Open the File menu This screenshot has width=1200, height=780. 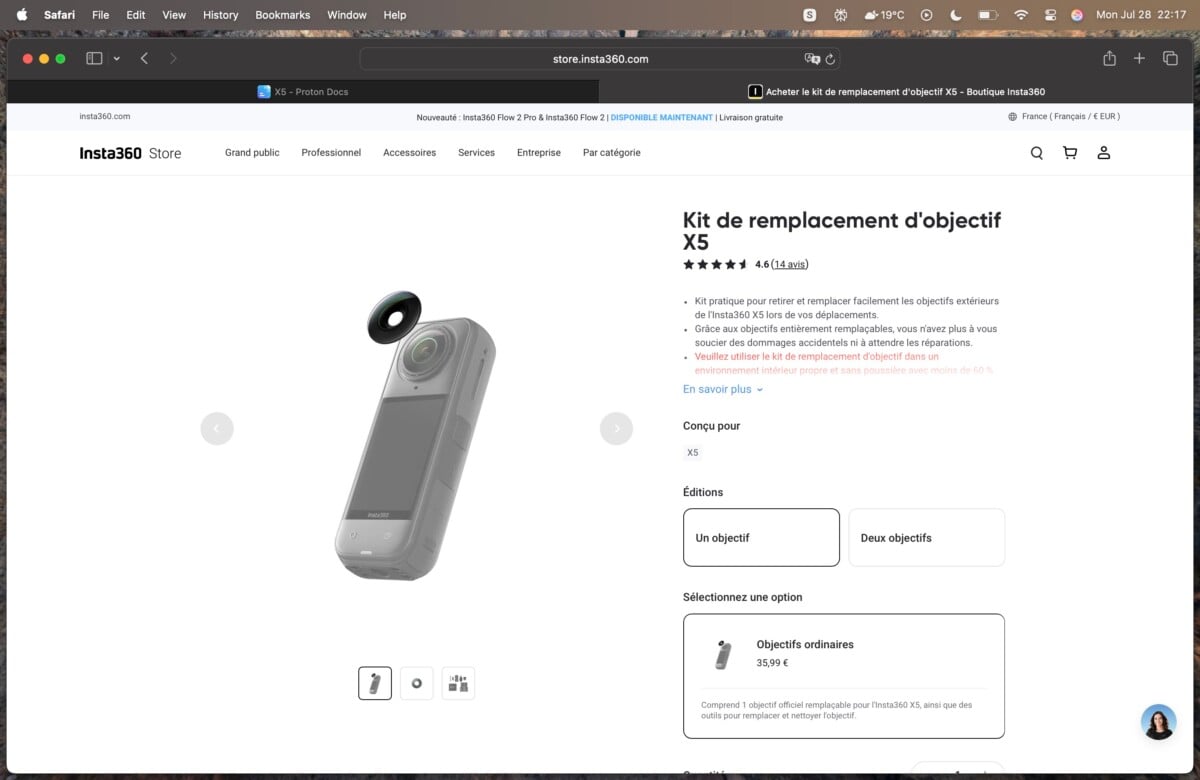[x=100, y=15]
